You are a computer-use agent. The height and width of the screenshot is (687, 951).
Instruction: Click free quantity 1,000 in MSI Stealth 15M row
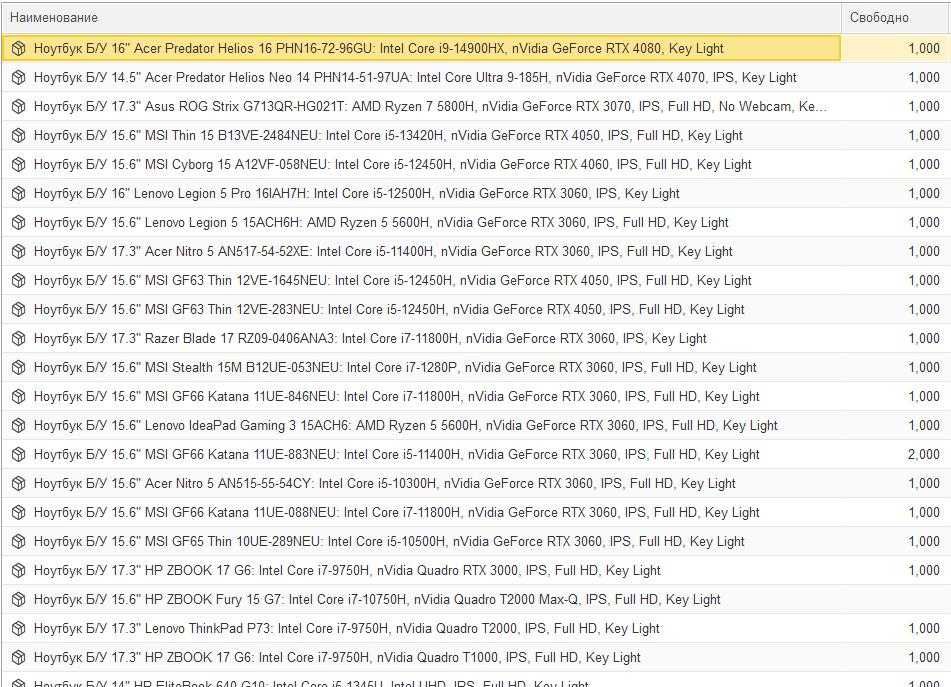click(x=924, y=367)
